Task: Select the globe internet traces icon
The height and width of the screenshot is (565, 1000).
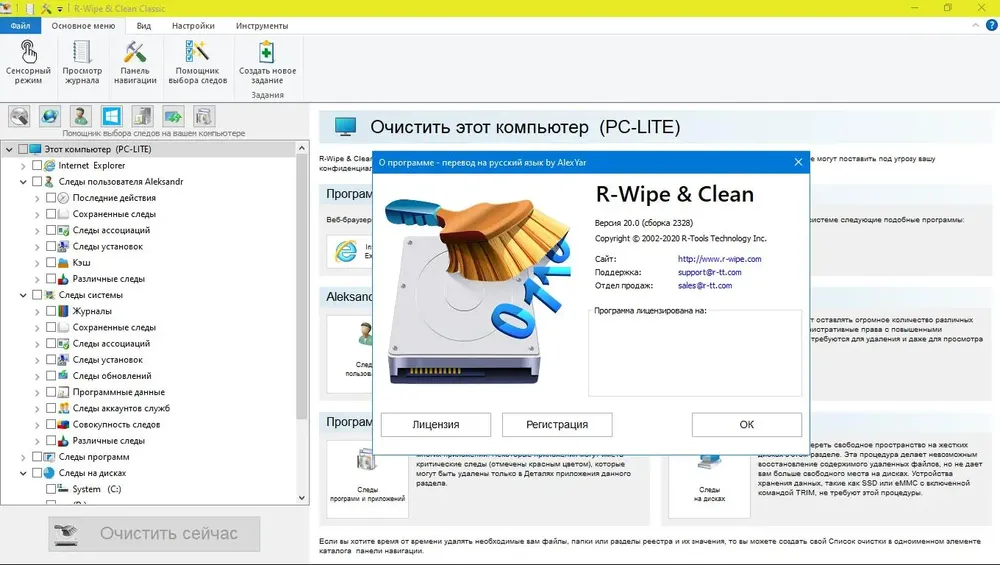Action: tap(50, 117)
